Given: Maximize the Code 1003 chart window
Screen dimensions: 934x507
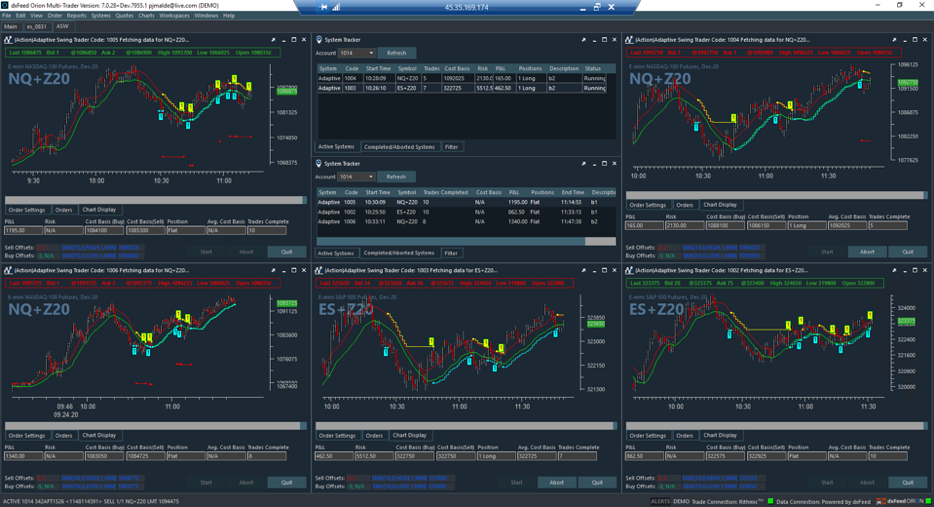Looking at the screenshot, I should (x=605, y=270).
